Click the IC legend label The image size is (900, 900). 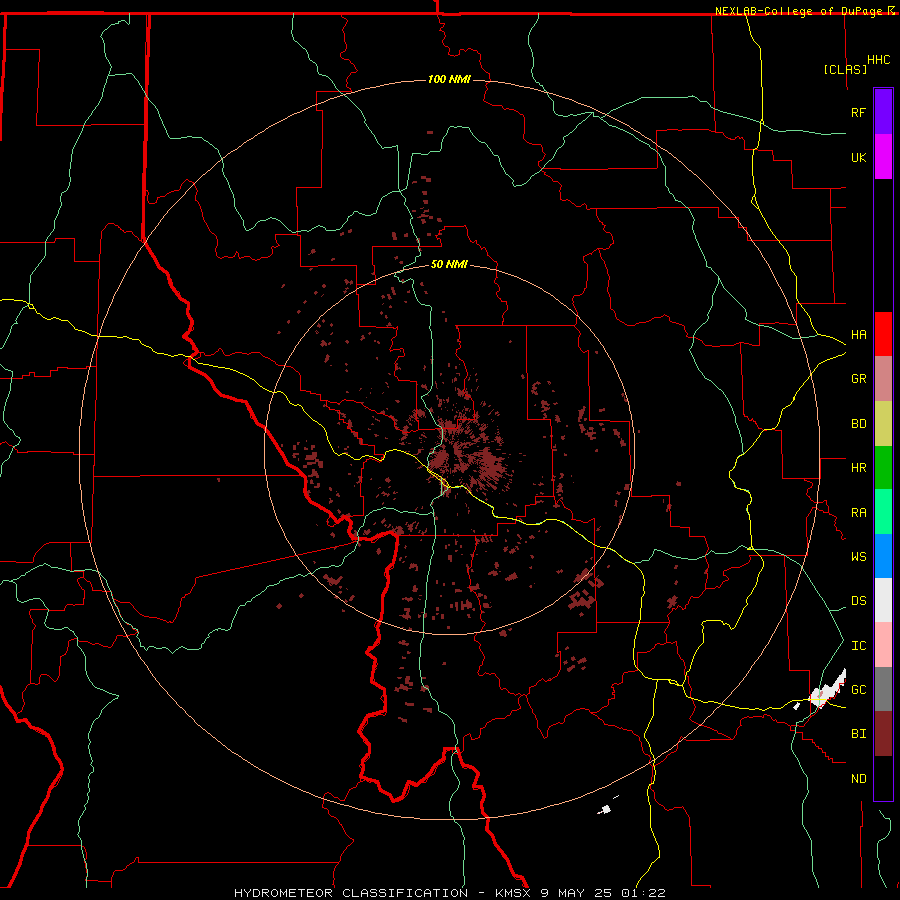(x=858, y=646)
